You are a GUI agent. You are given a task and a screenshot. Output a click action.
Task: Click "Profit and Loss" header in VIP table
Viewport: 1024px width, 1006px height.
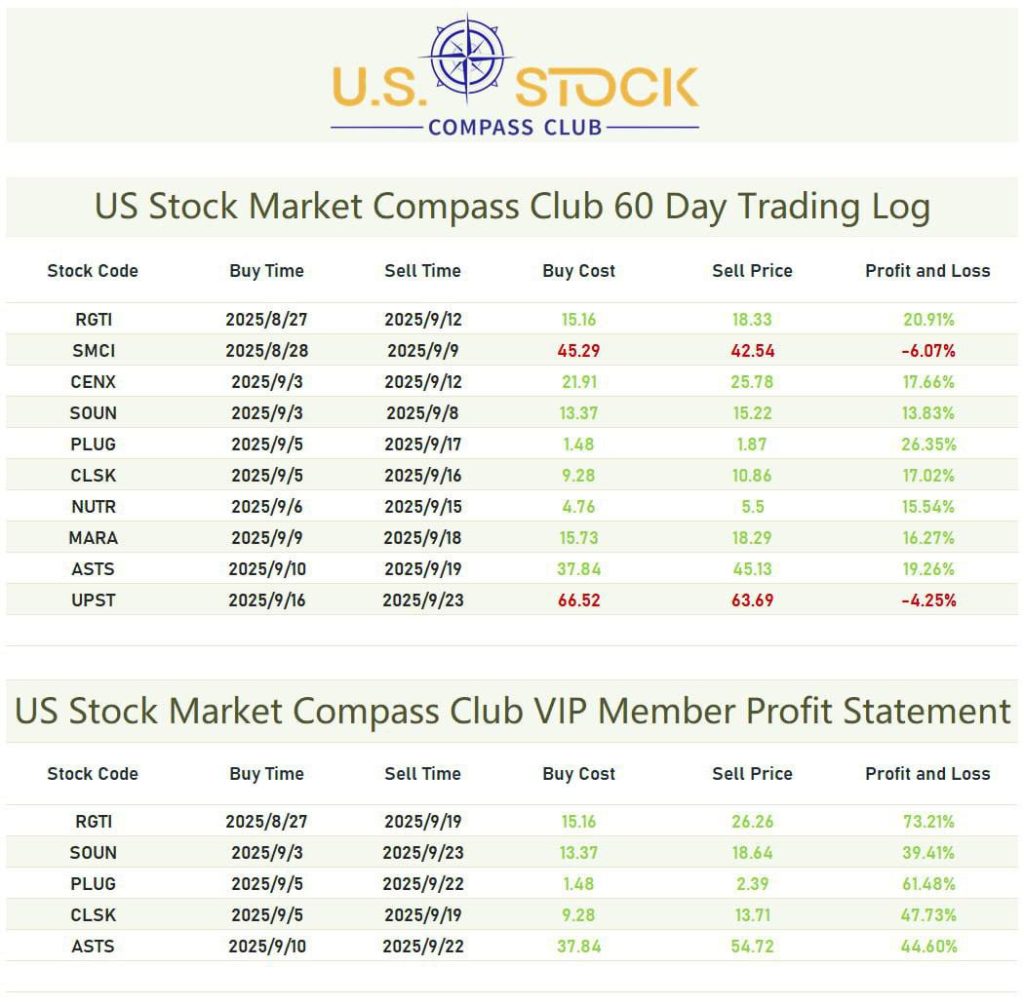tap(927, 774)
